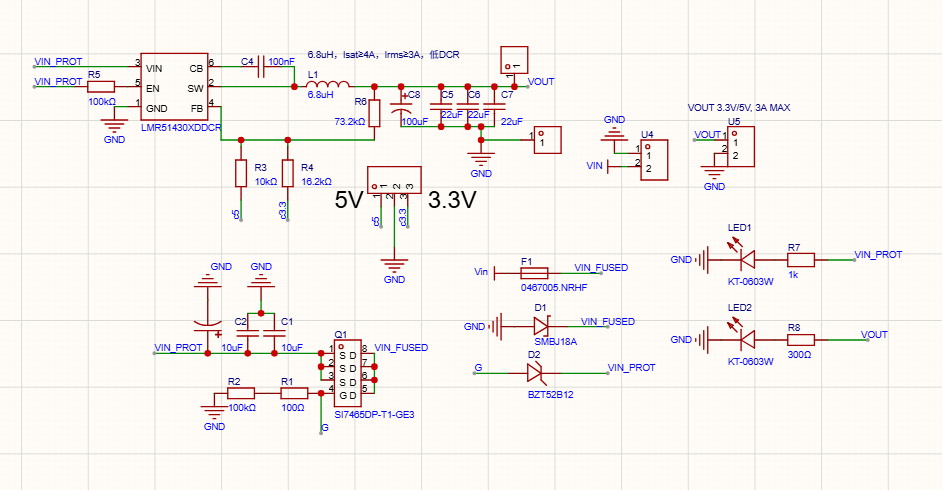The height and width of the screenshot is (490, 942).
Task: Click the 'LMR51430XDDCR' part name
Action: pos(181,128)
